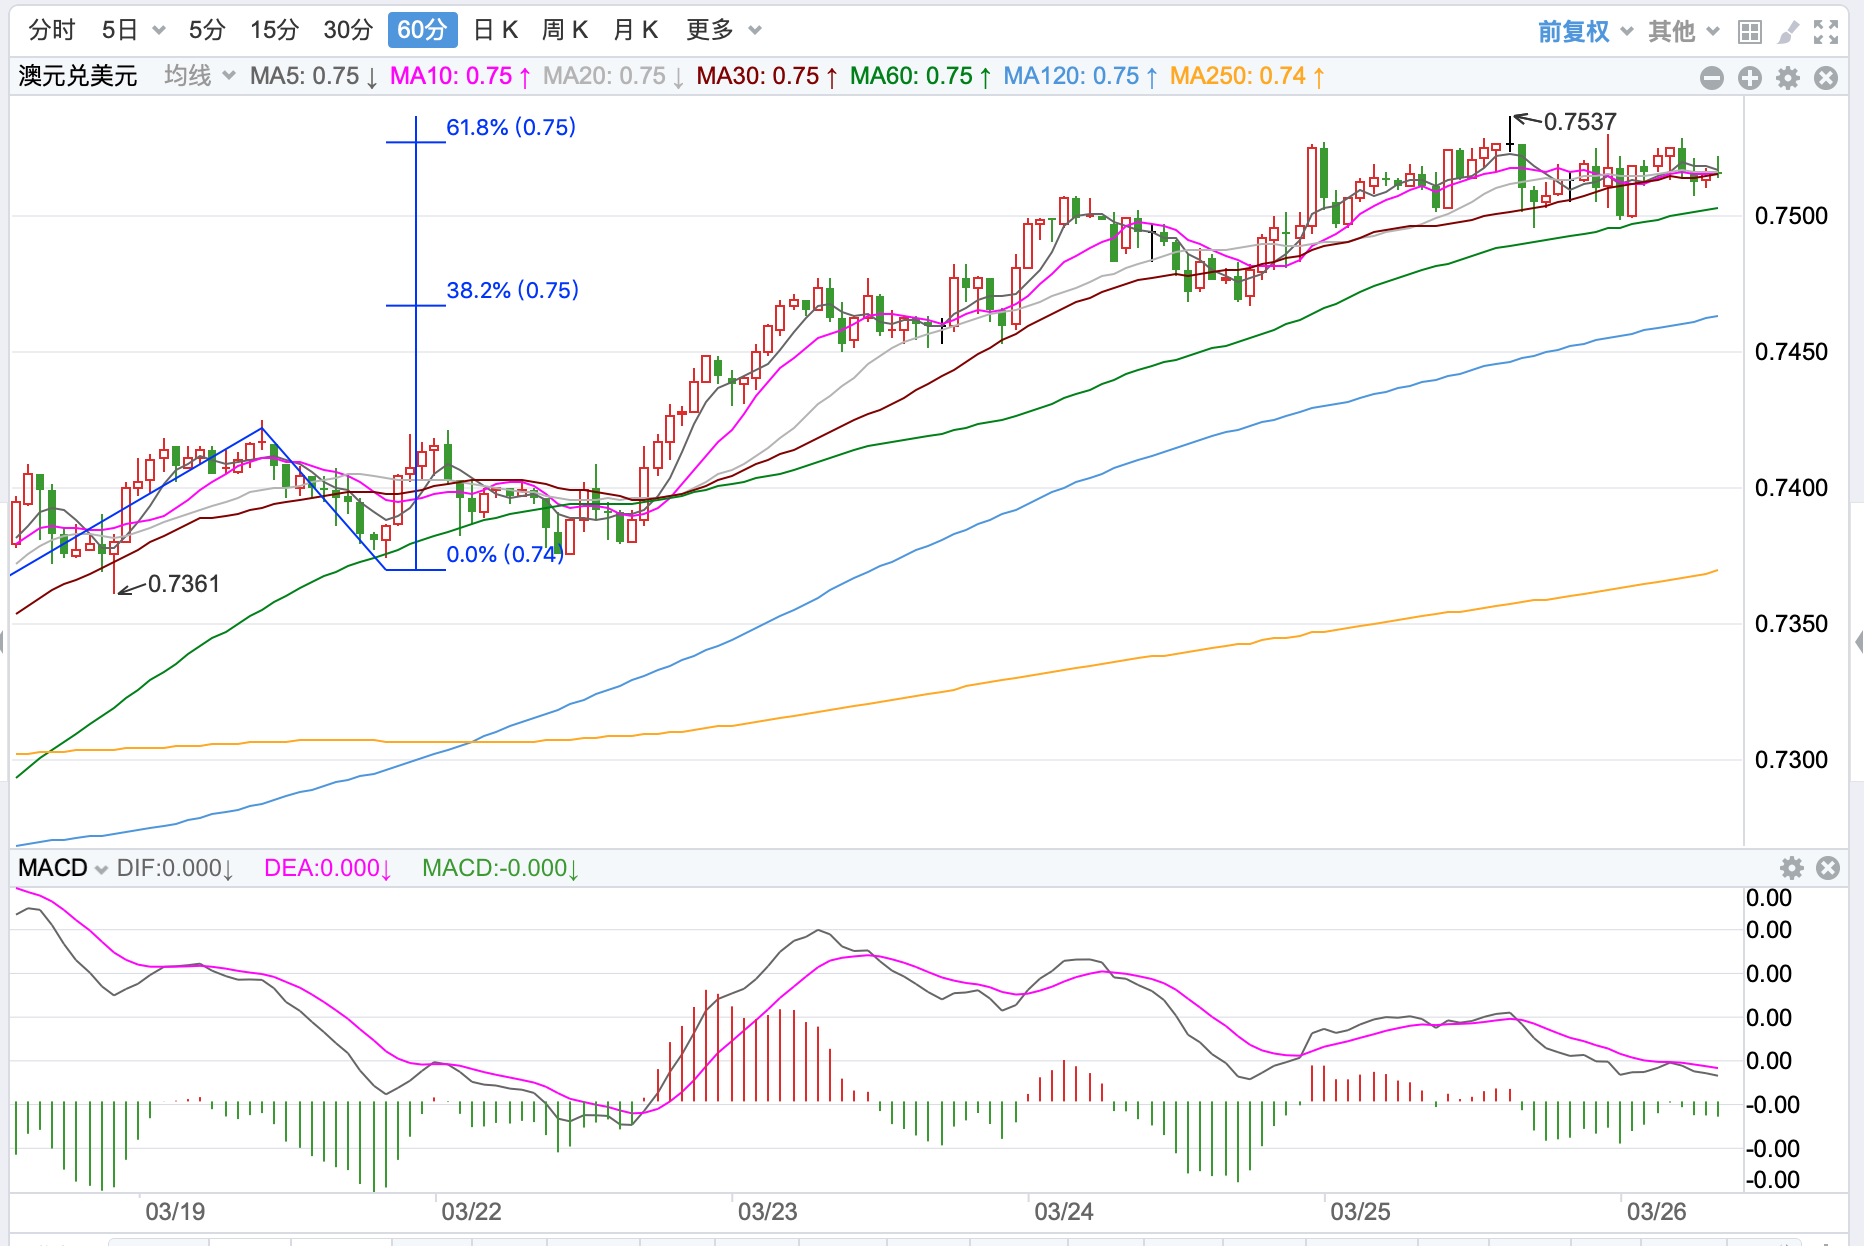Click the 0.7300 price axis label

pyautogui.click(x=1791, y=760)
